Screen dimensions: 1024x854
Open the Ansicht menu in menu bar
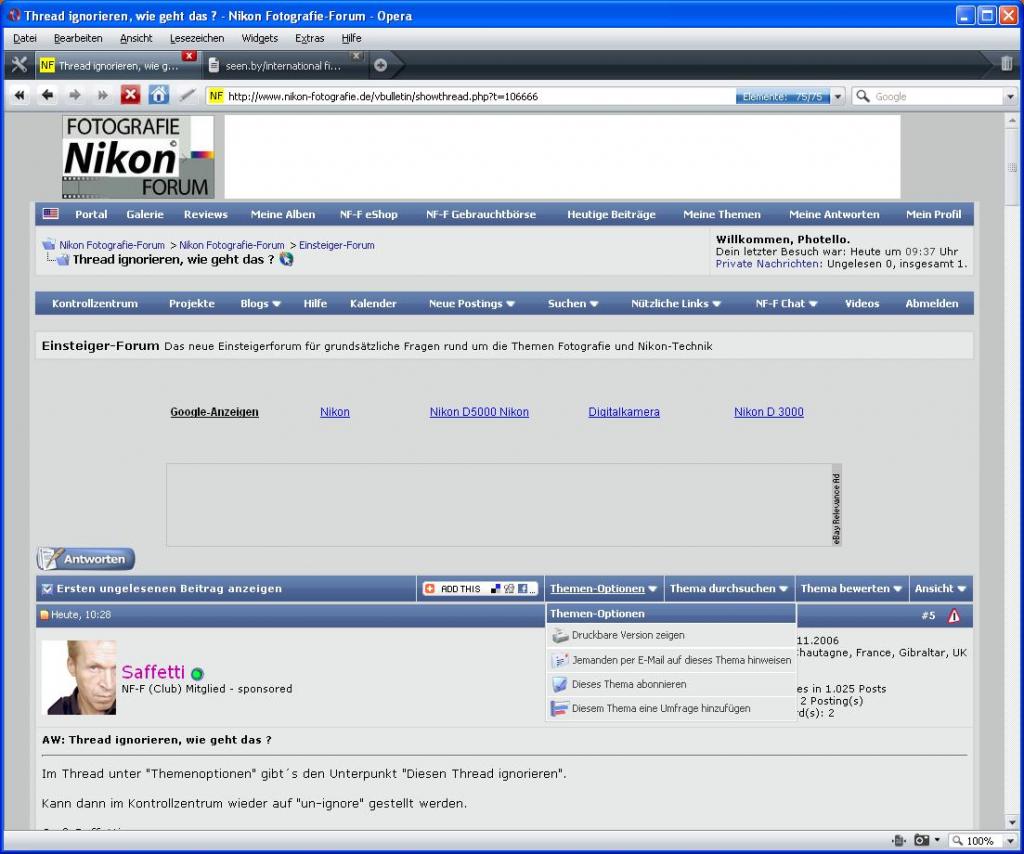[x=136, y=38]
